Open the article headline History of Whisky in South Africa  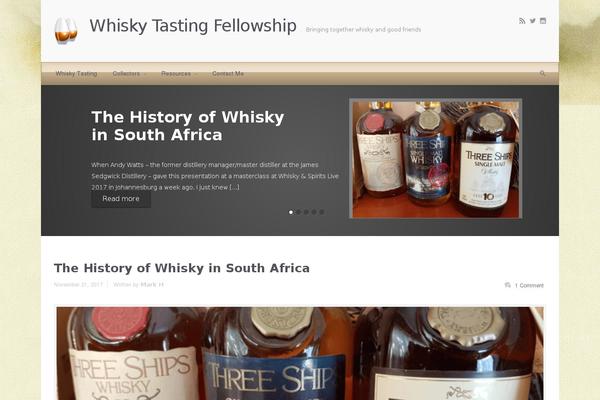pos(182,268)
